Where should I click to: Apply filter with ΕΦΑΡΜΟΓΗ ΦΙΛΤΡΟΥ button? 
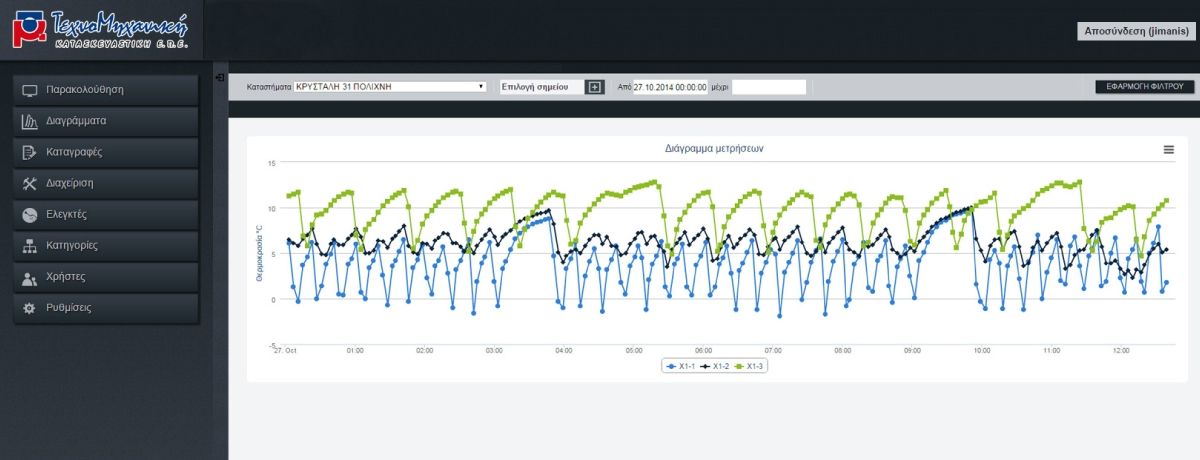(1145, 87)
